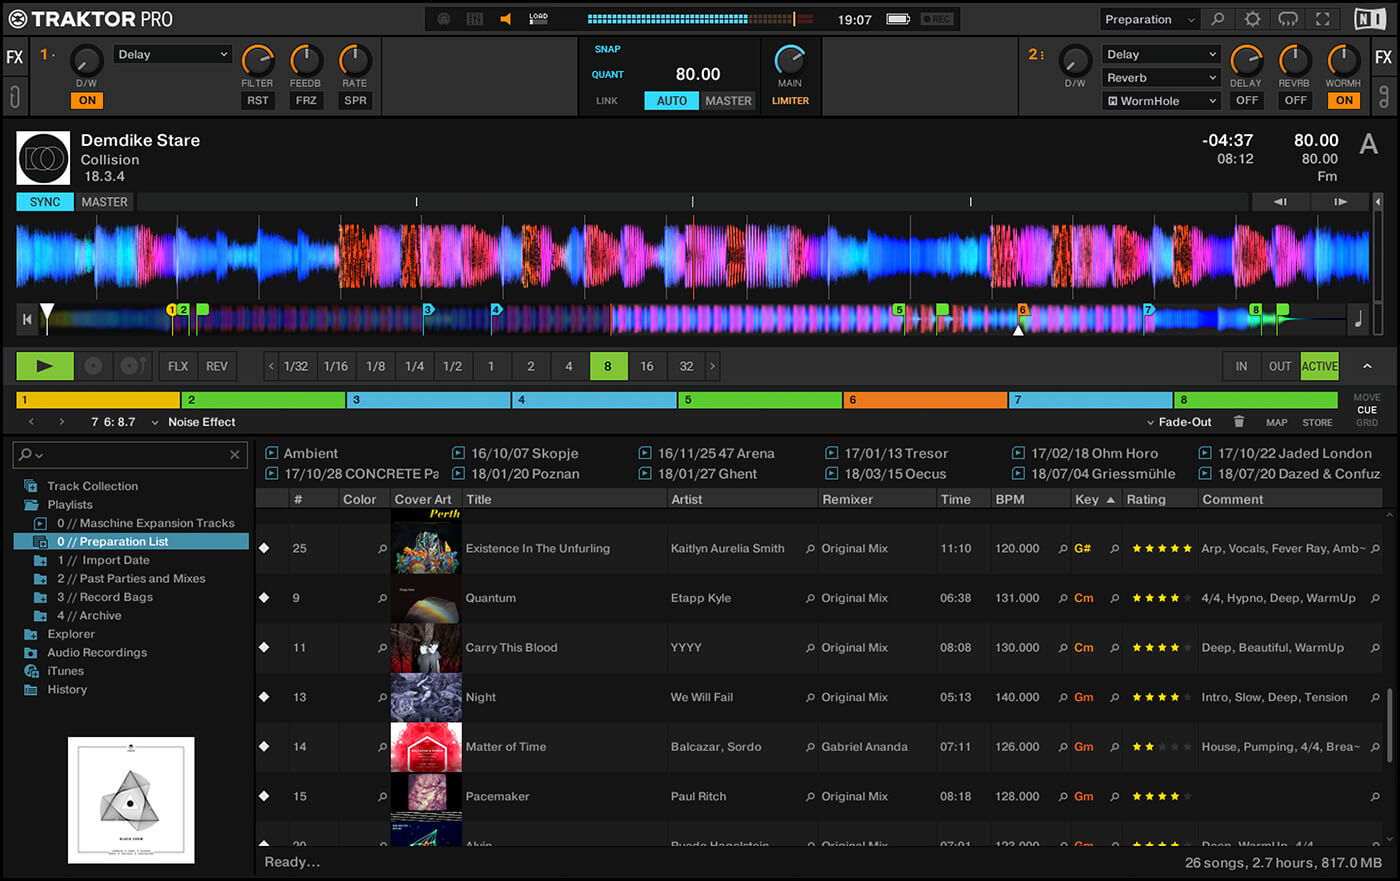Go to next cue point arrow
This screenshot has height=881, width=1400.
[x=62, y=422]
